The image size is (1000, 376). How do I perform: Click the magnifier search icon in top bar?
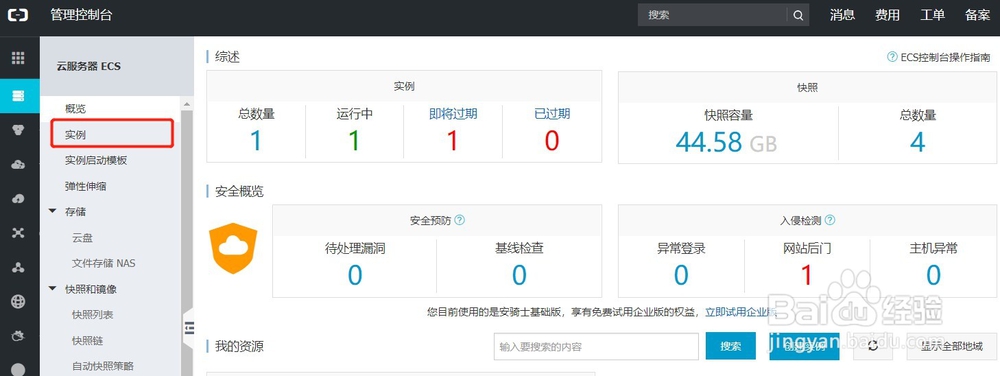click(798, 15)
